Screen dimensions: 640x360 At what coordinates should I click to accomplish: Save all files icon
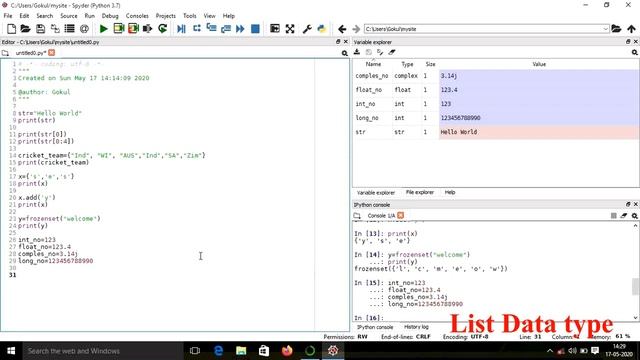click(55, 29)
